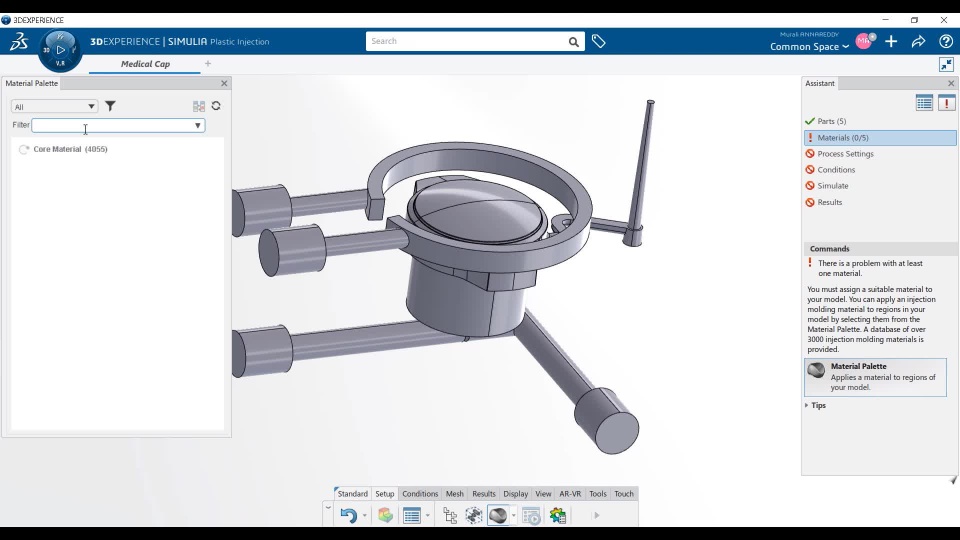Click the Material Palette panel title tab
Image resolution: width=960 pixels, height=540 pixels.
click(32, 83)
